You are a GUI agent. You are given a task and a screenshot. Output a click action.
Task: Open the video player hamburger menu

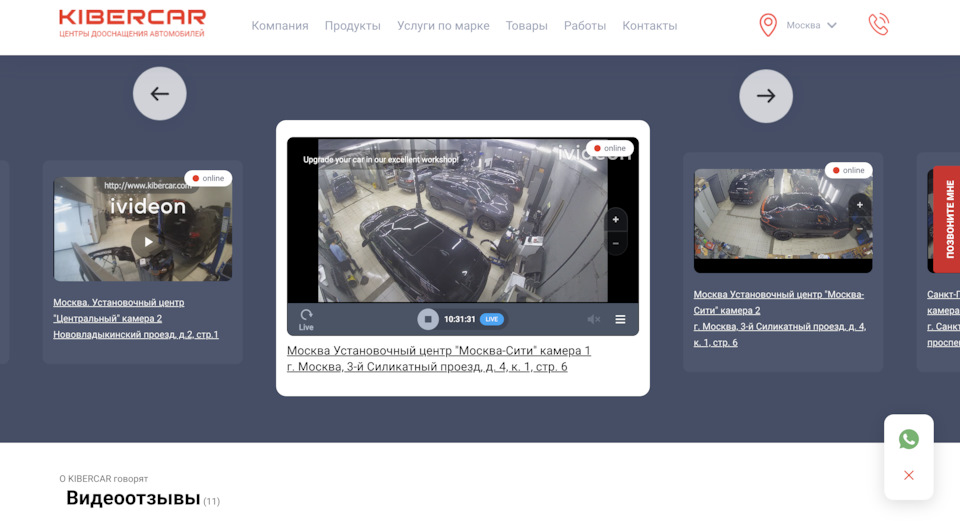[620, 319]
